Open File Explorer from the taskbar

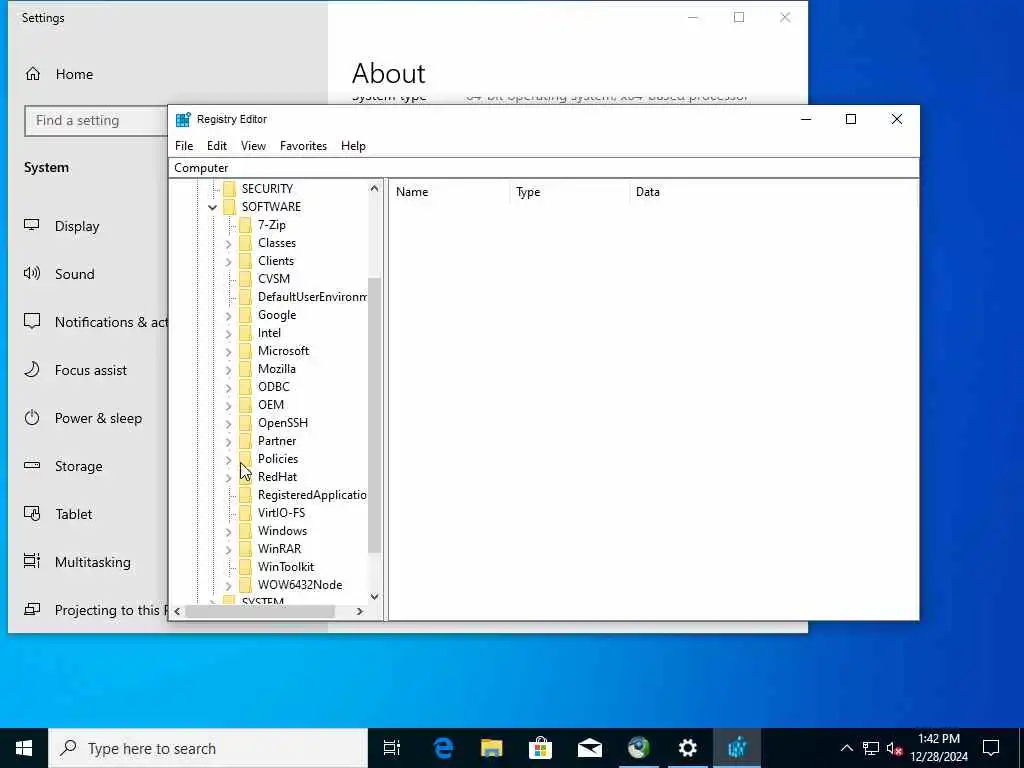pos(492,748)
